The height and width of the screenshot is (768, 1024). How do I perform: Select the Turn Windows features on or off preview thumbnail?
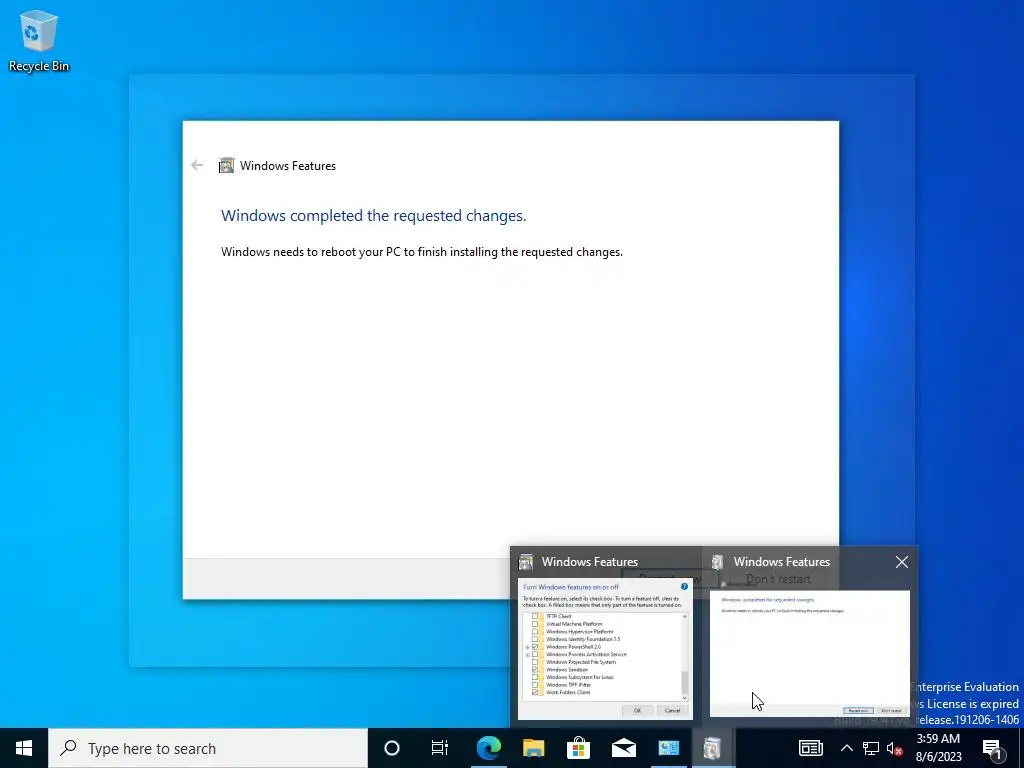[605, 648]
